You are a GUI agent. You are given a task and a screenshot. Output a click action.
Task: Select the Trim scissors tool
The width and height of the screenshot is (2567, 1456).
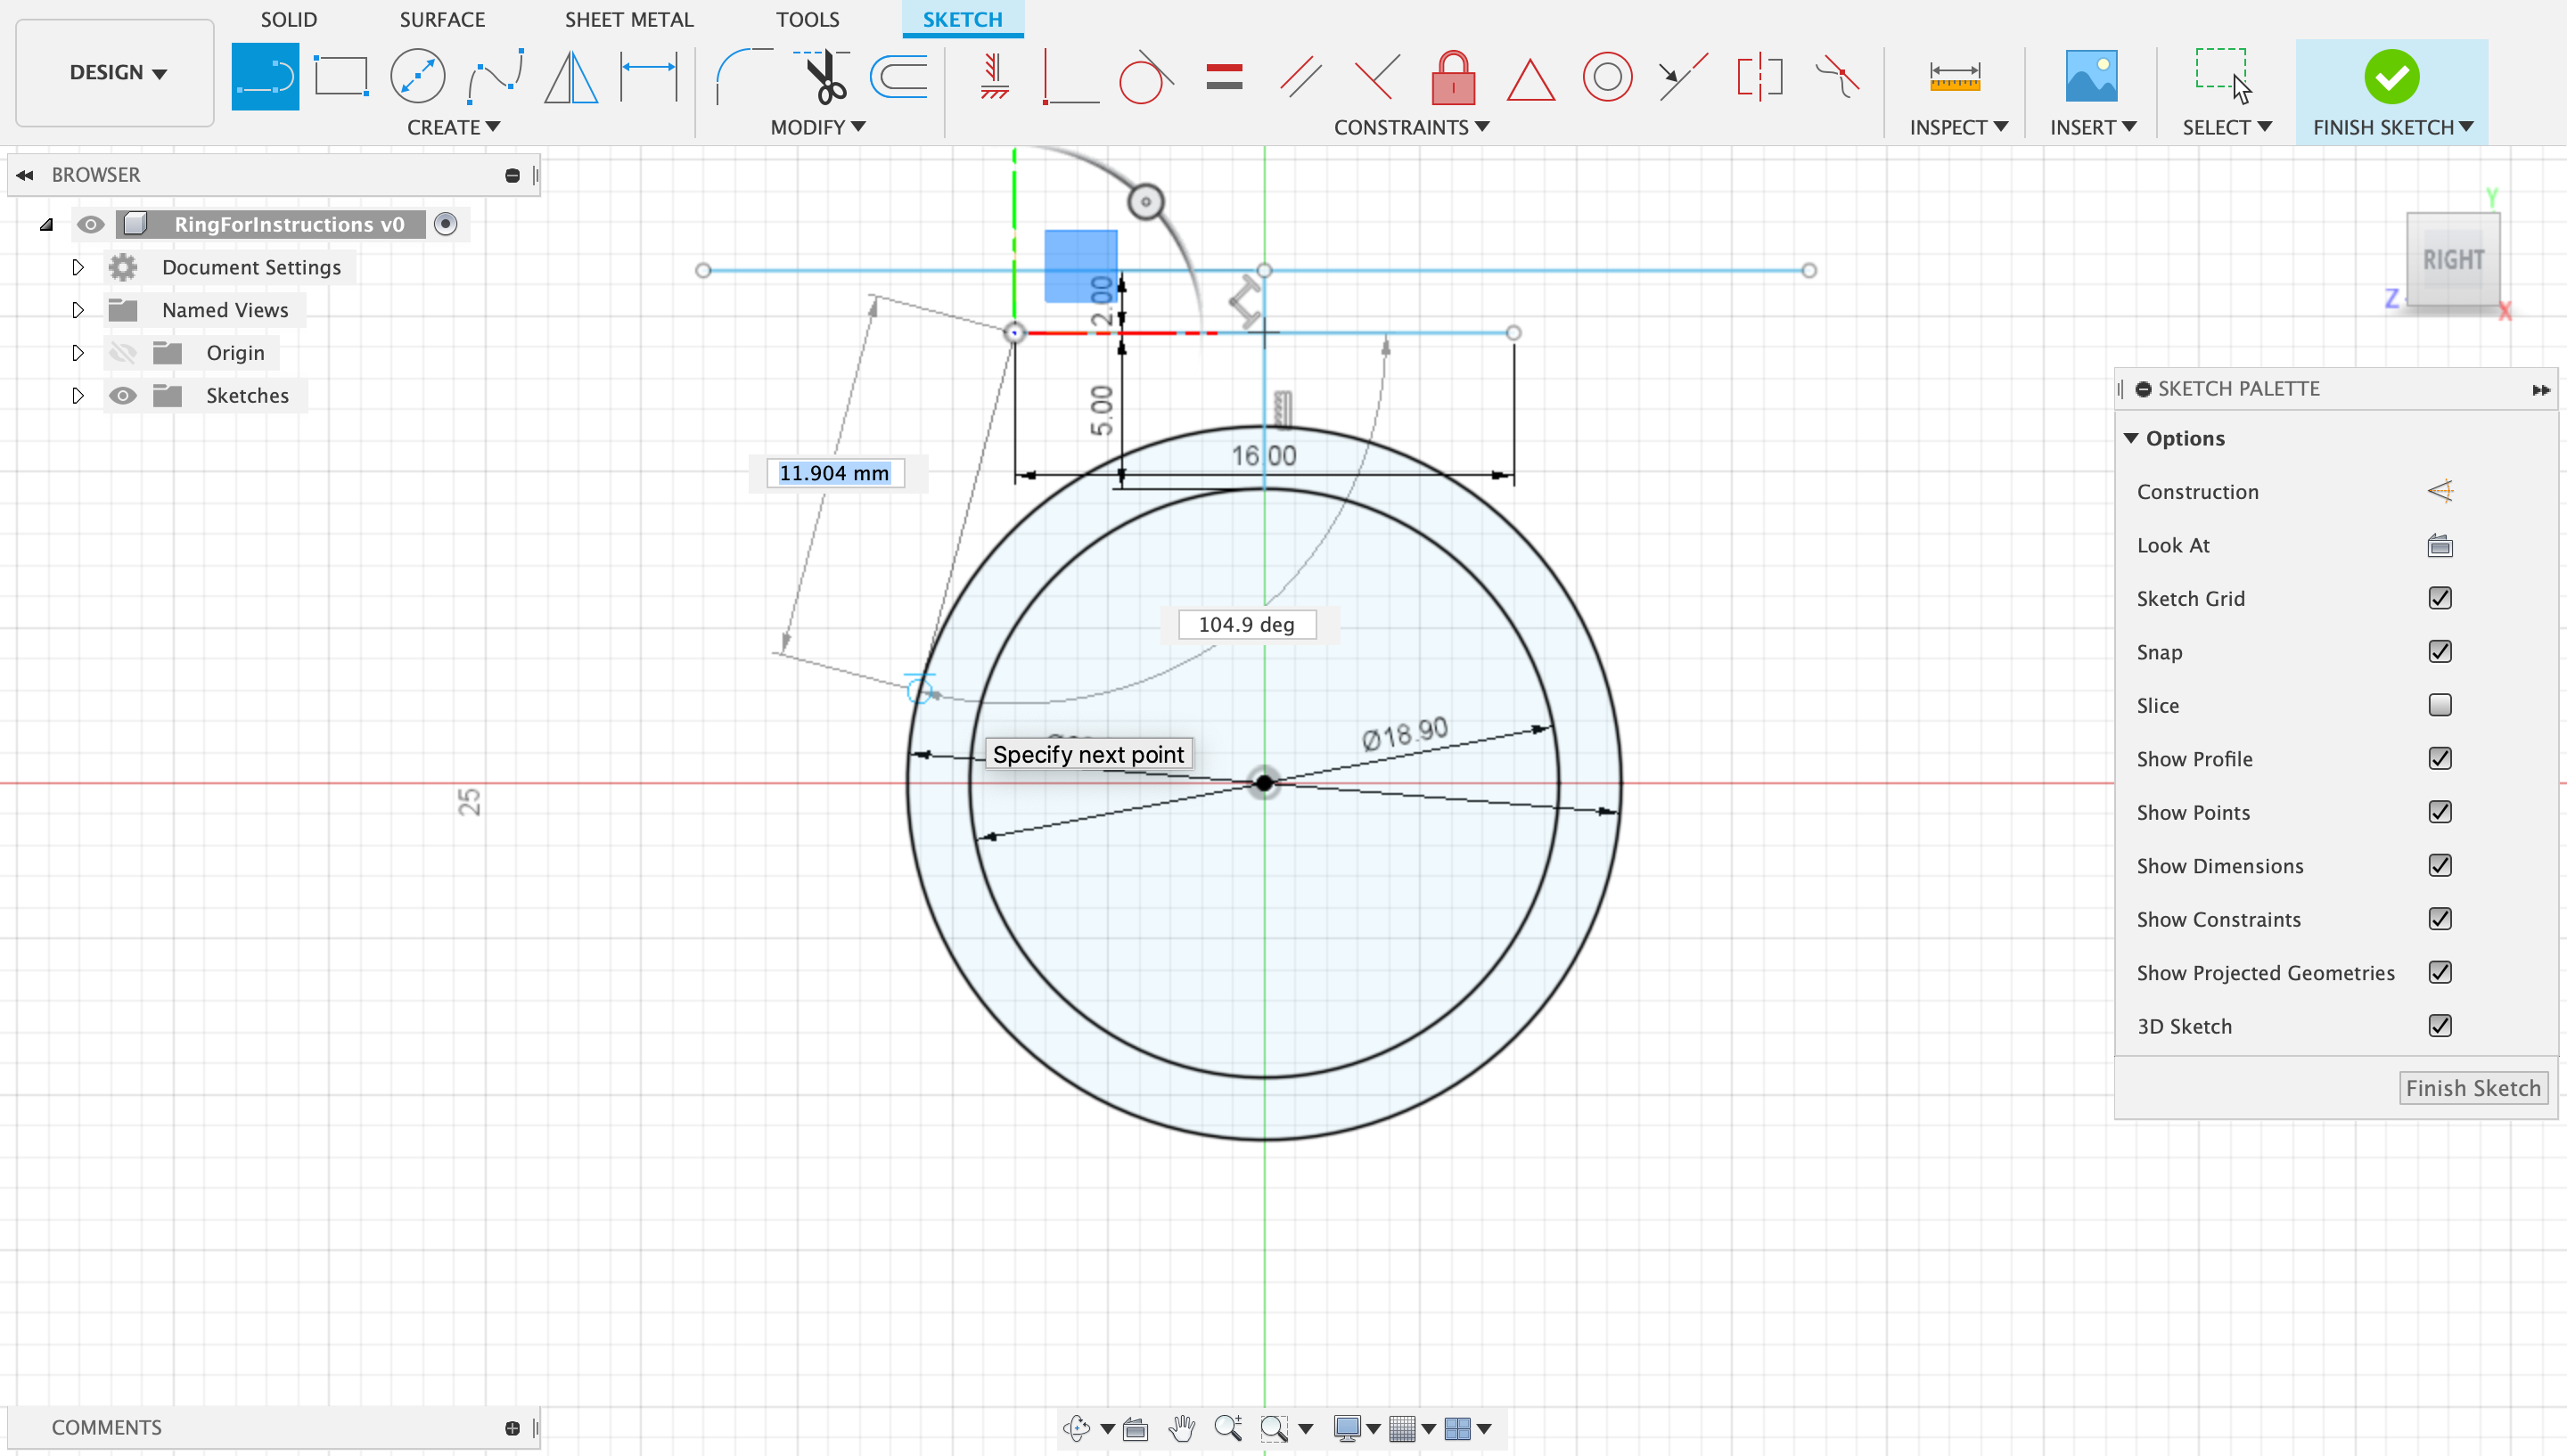[x=826, y=76]
